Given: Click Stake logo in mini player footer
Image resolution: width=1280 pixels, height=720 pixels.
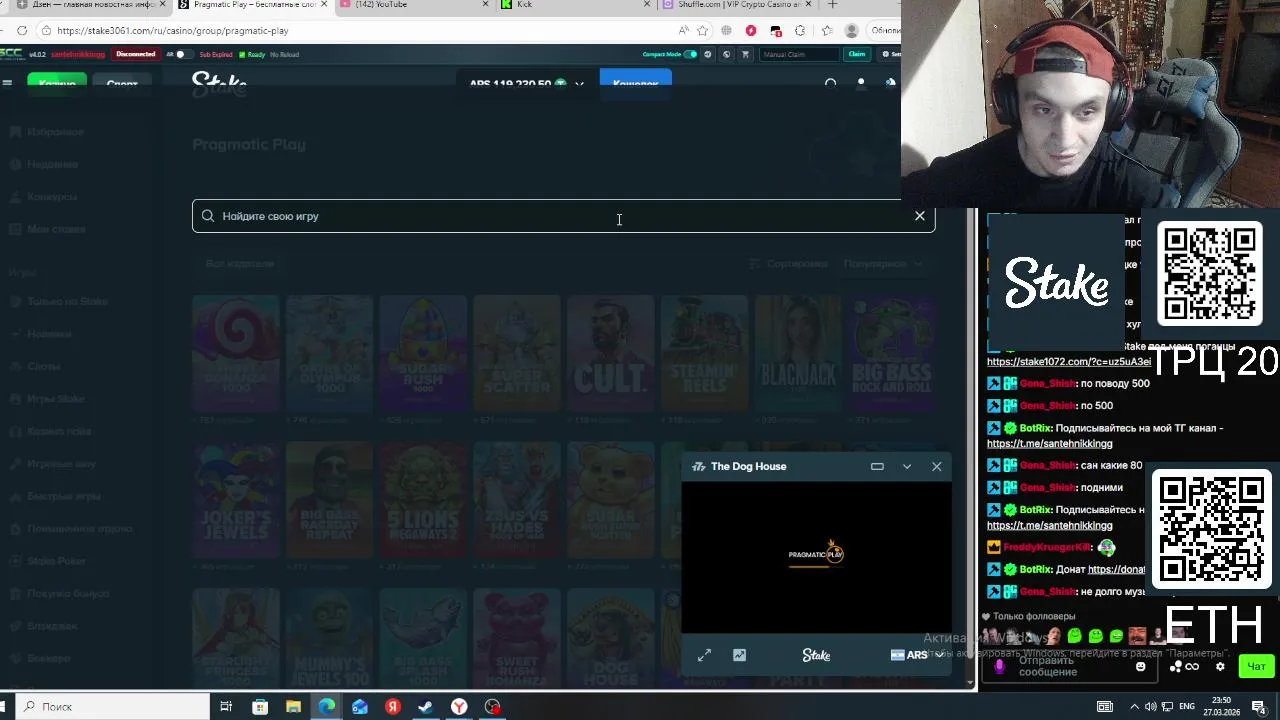Looking at the screenshot, I should [x=816, y=655].
